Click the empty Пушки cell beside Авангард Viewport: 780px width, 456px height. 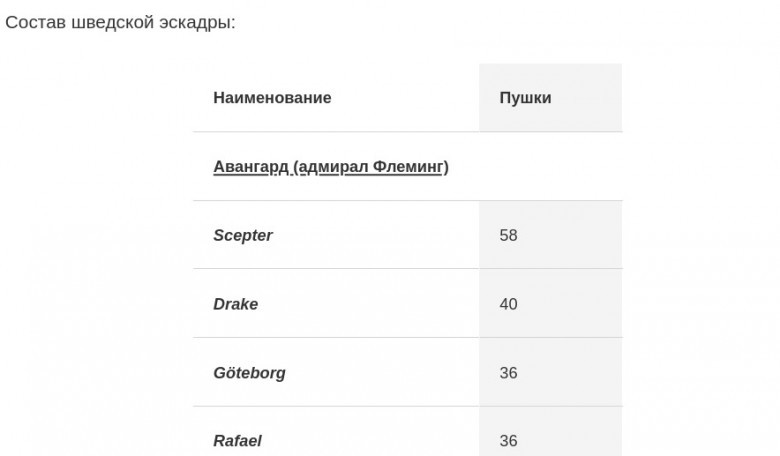click(550, 167)
